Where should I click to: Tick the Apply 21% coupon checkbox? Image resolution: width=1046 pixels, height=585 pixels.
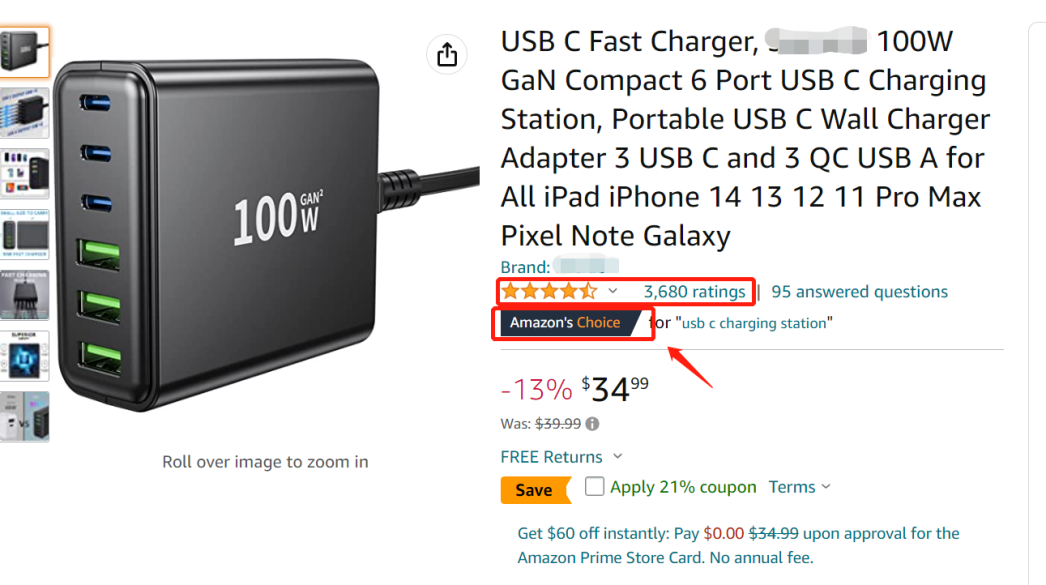(x=595, y=487)
